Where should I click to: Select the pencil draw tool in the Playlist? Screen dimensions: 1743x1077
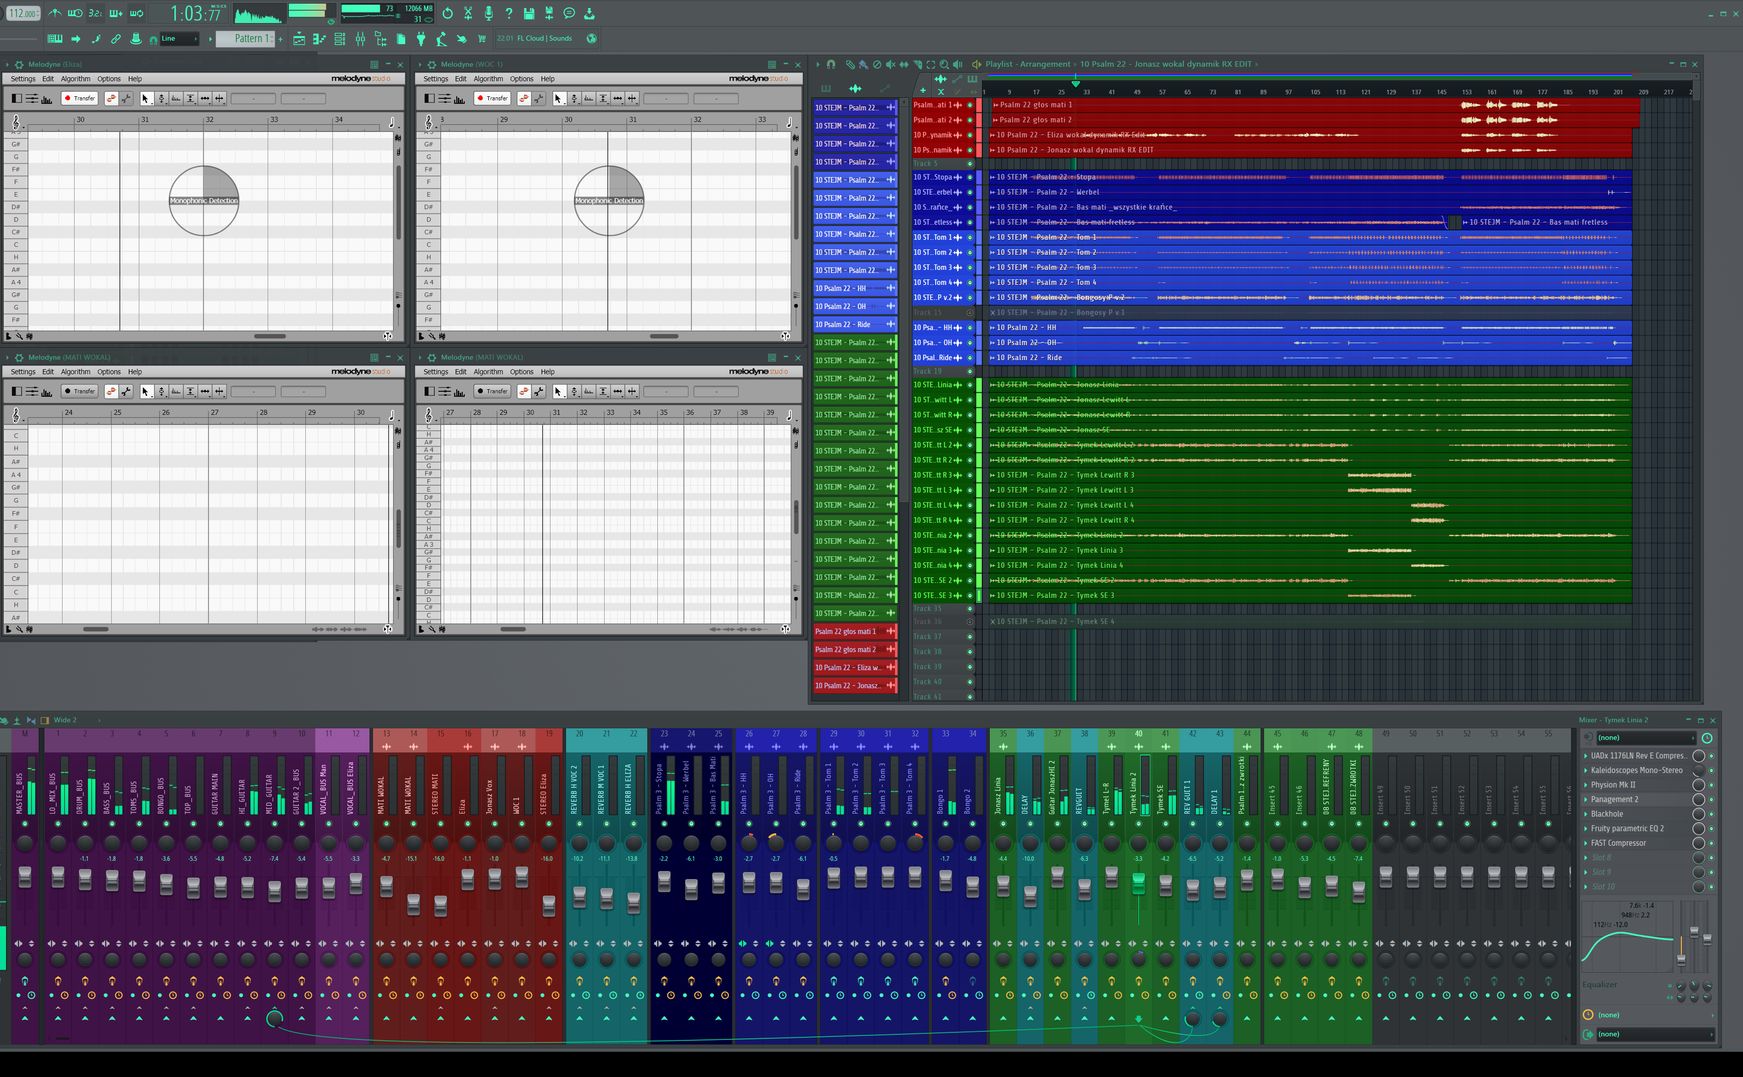point(850,64)
